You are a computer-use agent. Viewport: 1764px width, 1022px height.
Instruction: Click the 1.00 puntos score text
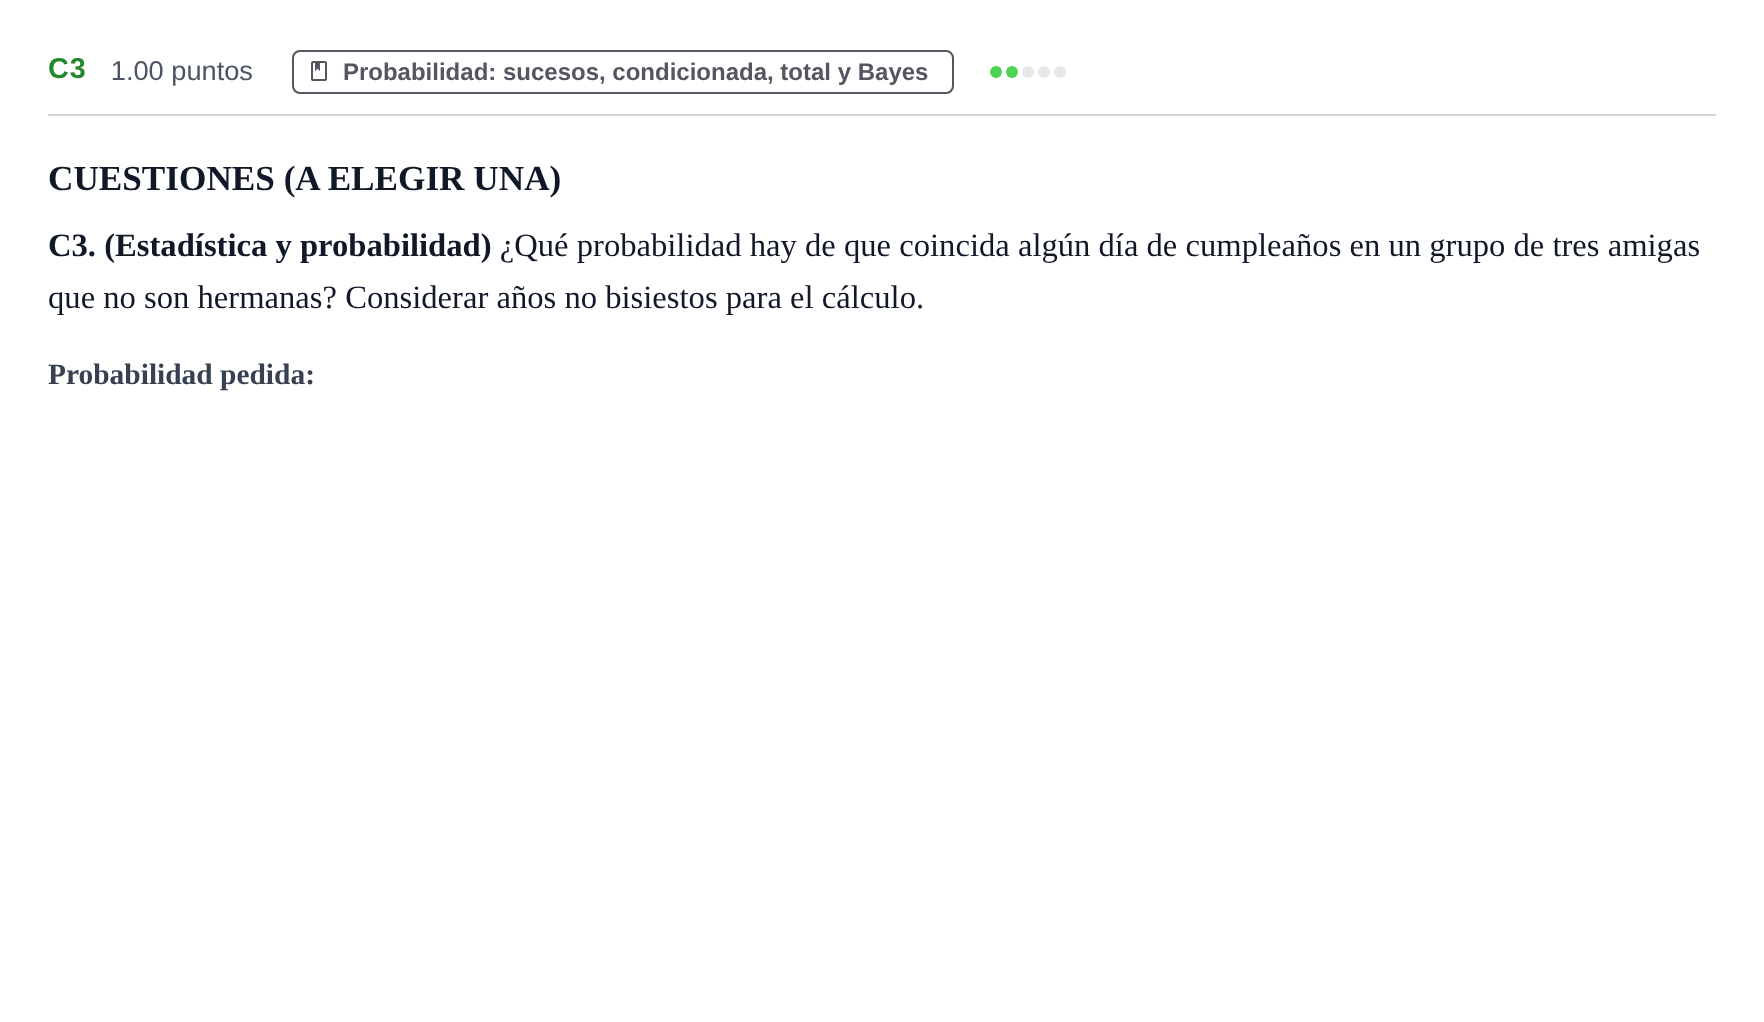tap(181, 72)
